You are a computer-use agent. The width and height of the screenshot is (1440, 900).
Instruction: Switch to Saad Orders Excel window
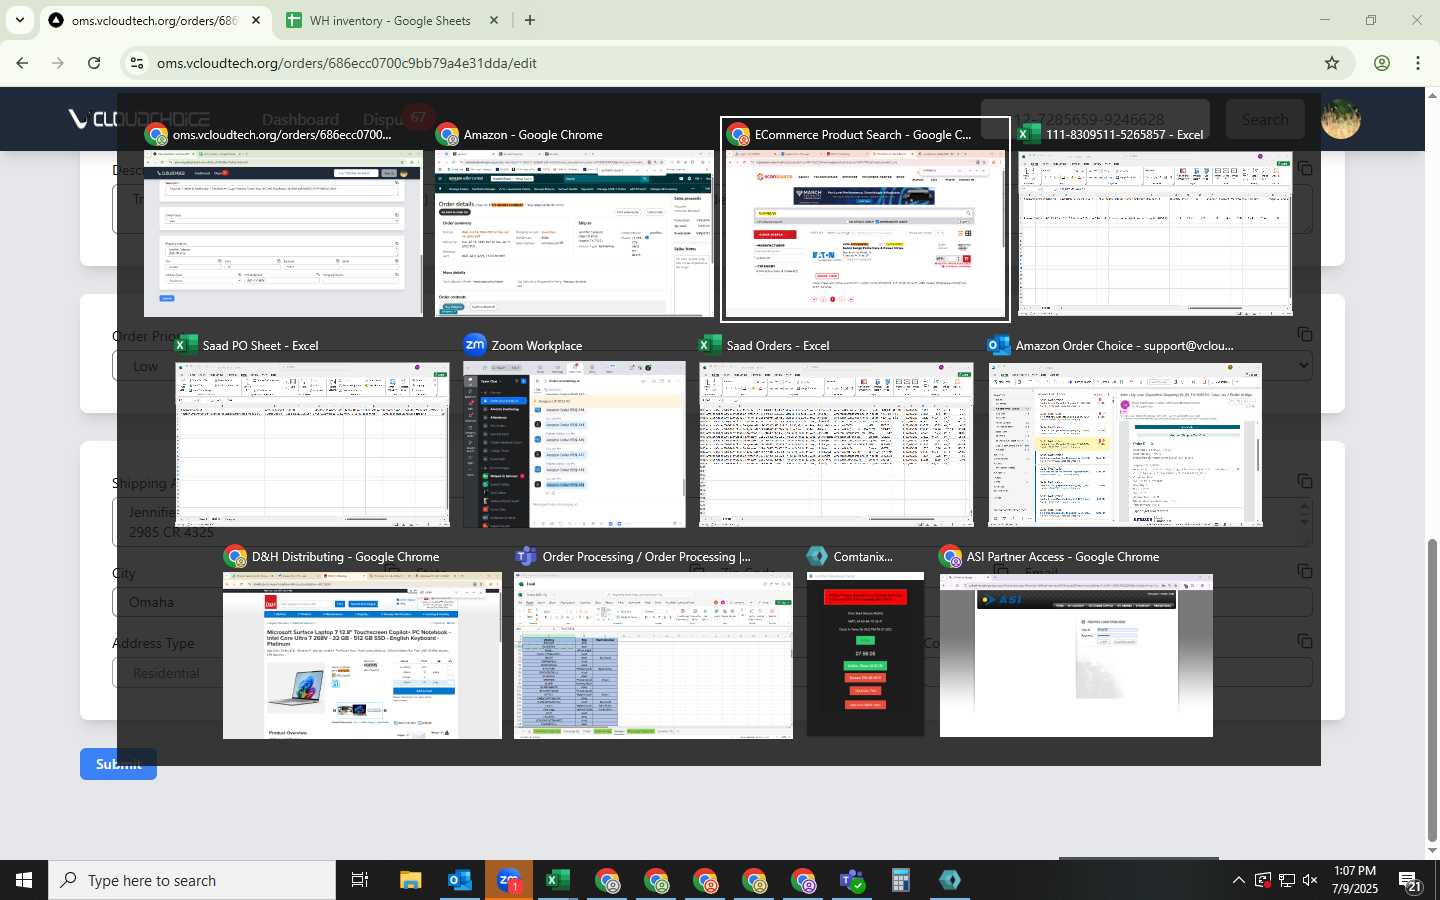point(836,444)
